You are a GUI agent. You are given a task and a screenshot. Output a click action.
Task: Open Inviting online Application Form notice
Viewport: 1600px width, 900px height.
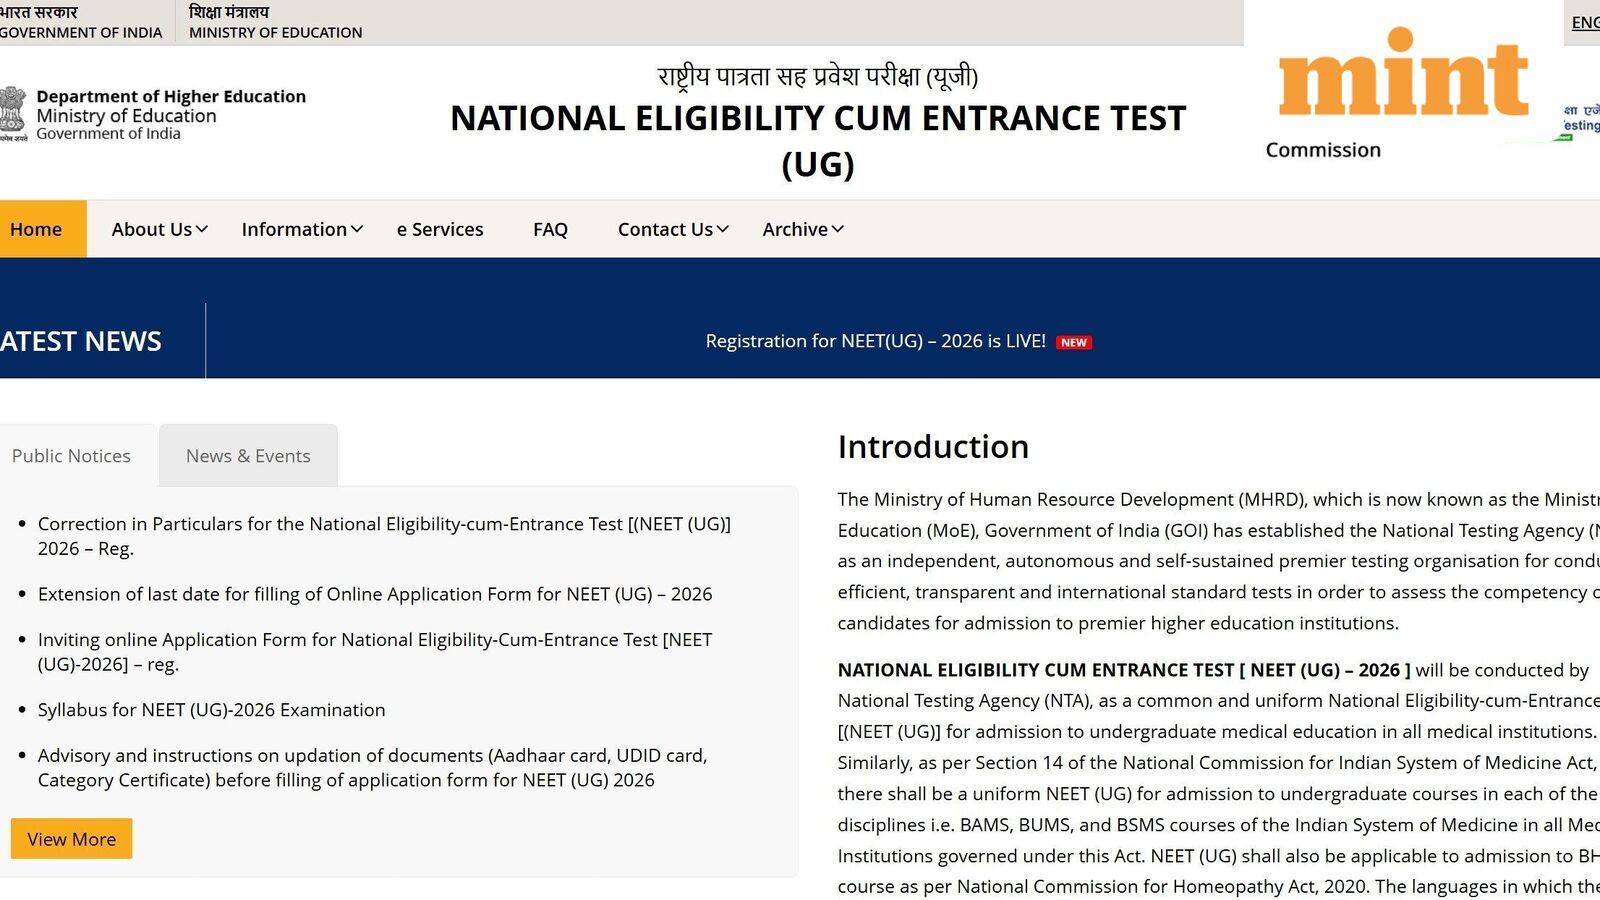(x=375, y=640)
